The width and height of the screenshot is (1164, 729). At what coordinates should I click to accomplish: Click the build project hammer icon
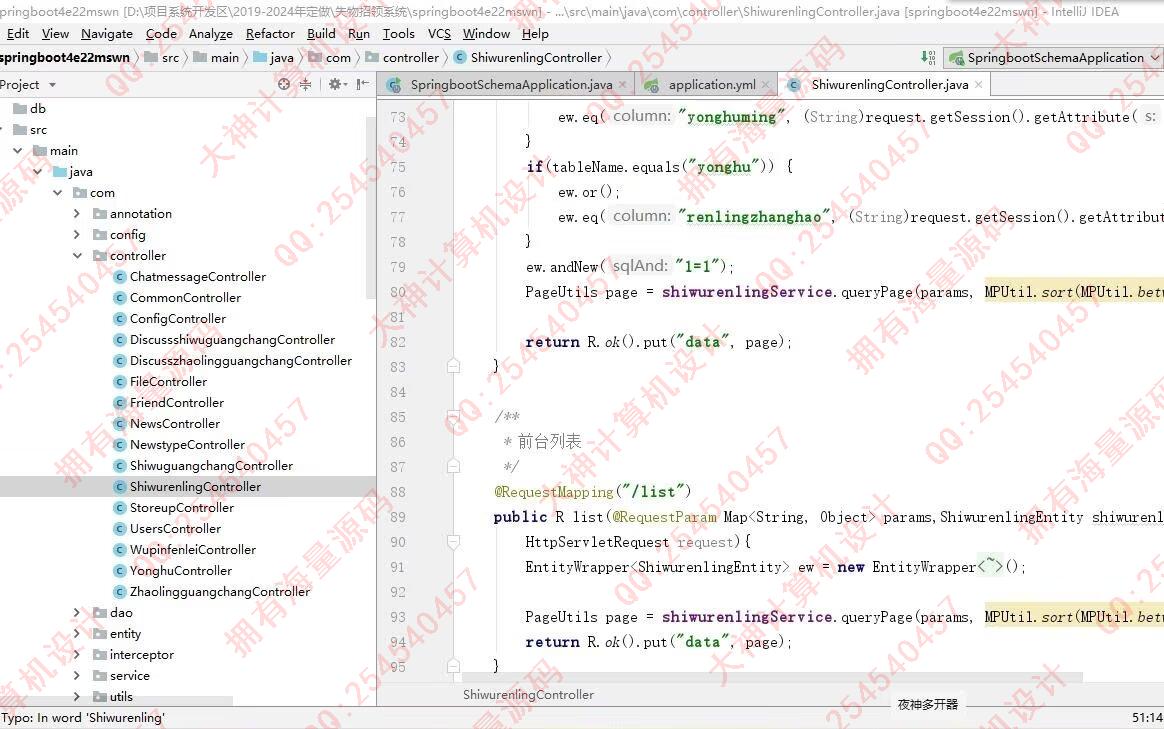pos(928,57)
